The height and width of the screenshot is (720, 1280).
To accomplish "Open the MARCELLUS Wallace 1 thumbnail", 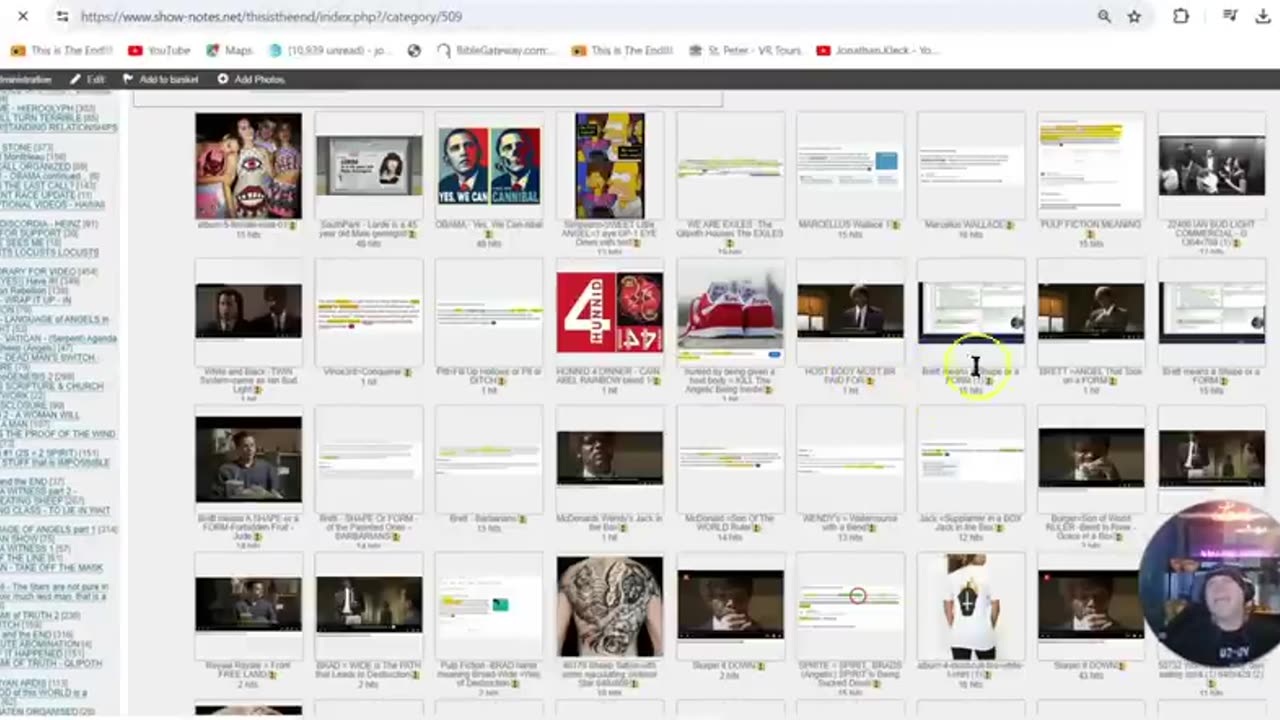I will click(850, 166).
